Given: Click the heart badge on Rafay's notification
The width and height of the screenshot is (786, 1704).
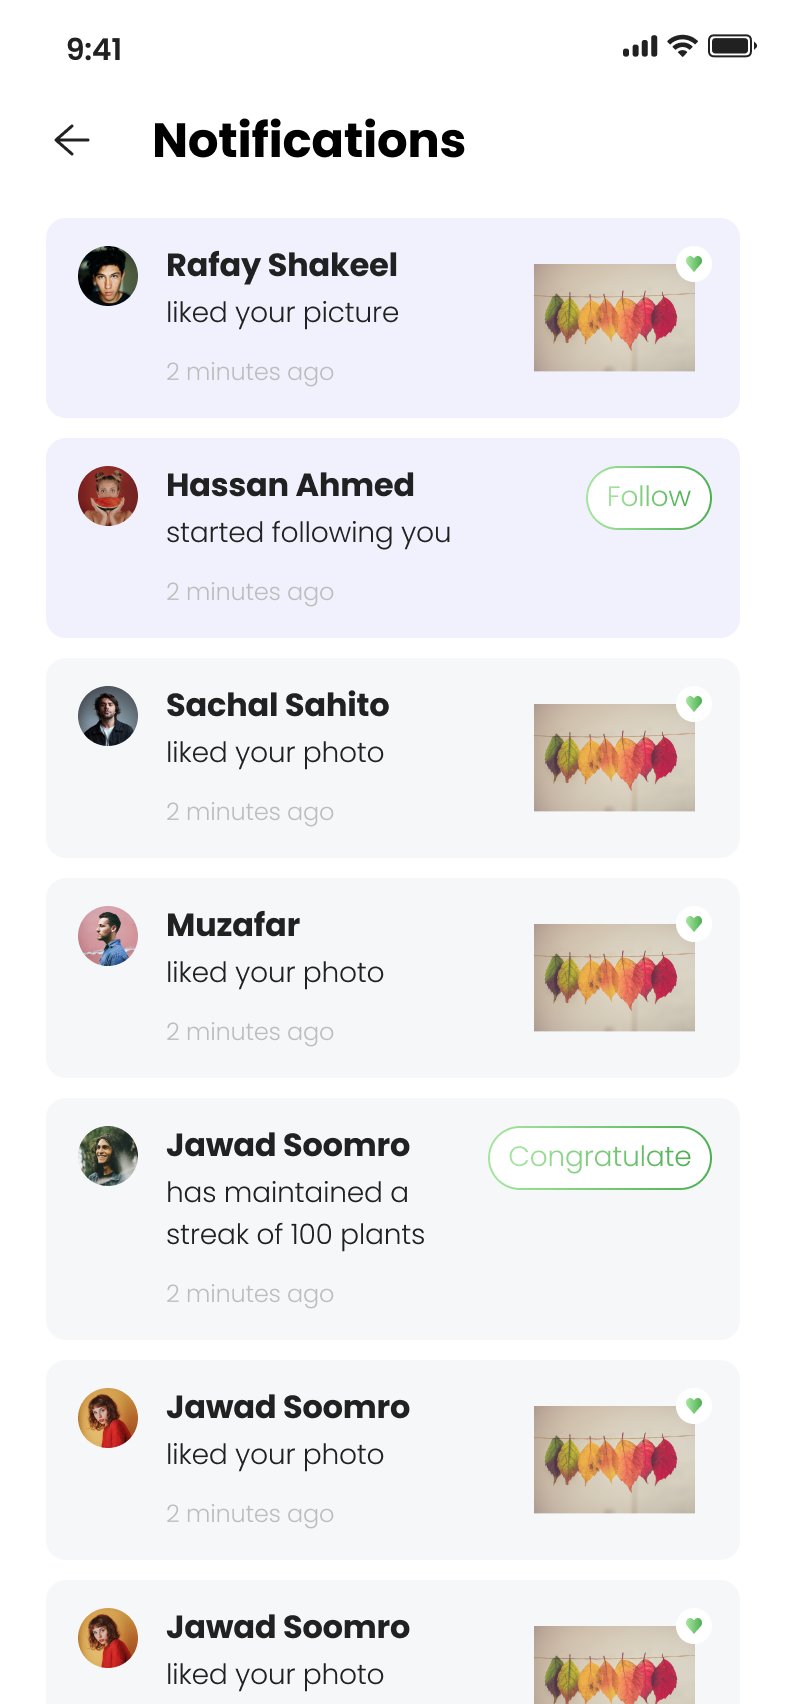Looking at the screenshot, I should point(694,264).
